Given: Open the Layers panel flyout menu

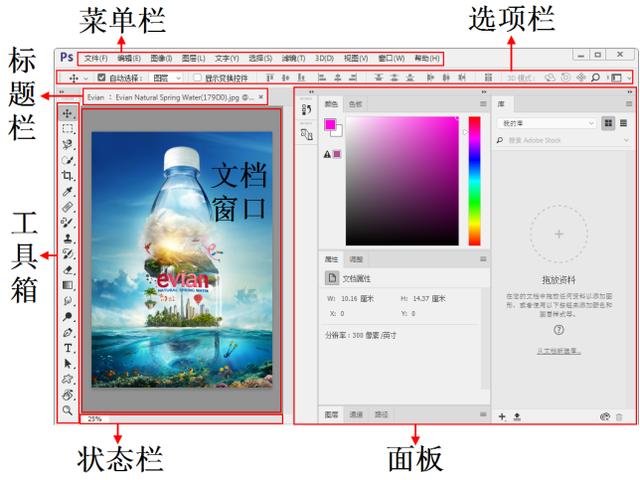Looking at the screenshot, I should click(483, 414).
